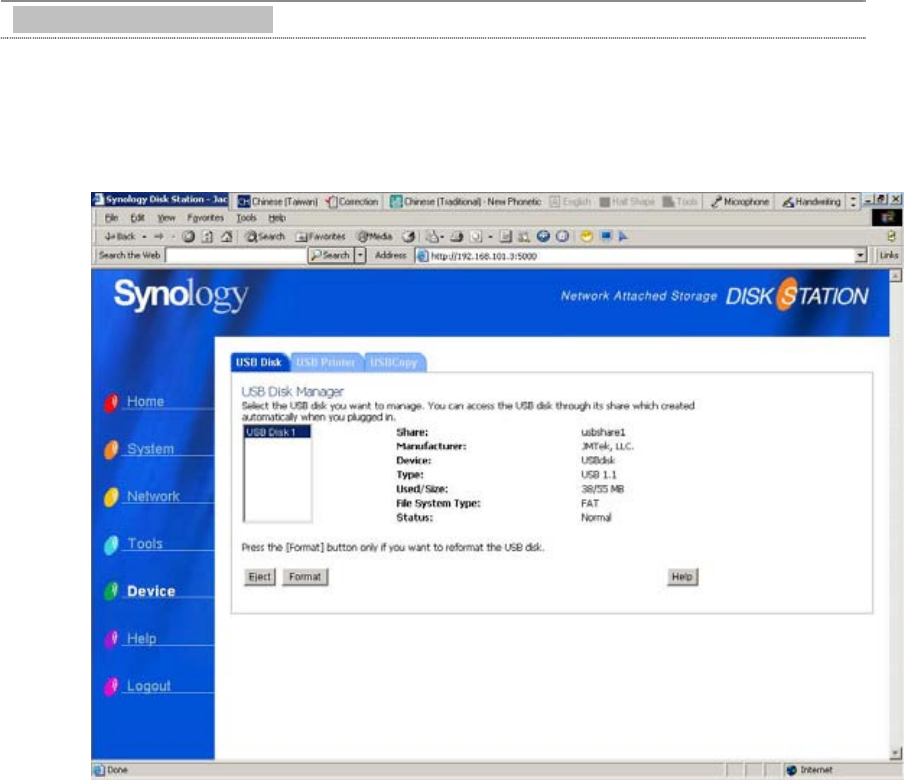Image resolution: width=904 pixels, height=780 pixels.
Task: Click the Microphone button in language bar
Action: pos(740,202)
